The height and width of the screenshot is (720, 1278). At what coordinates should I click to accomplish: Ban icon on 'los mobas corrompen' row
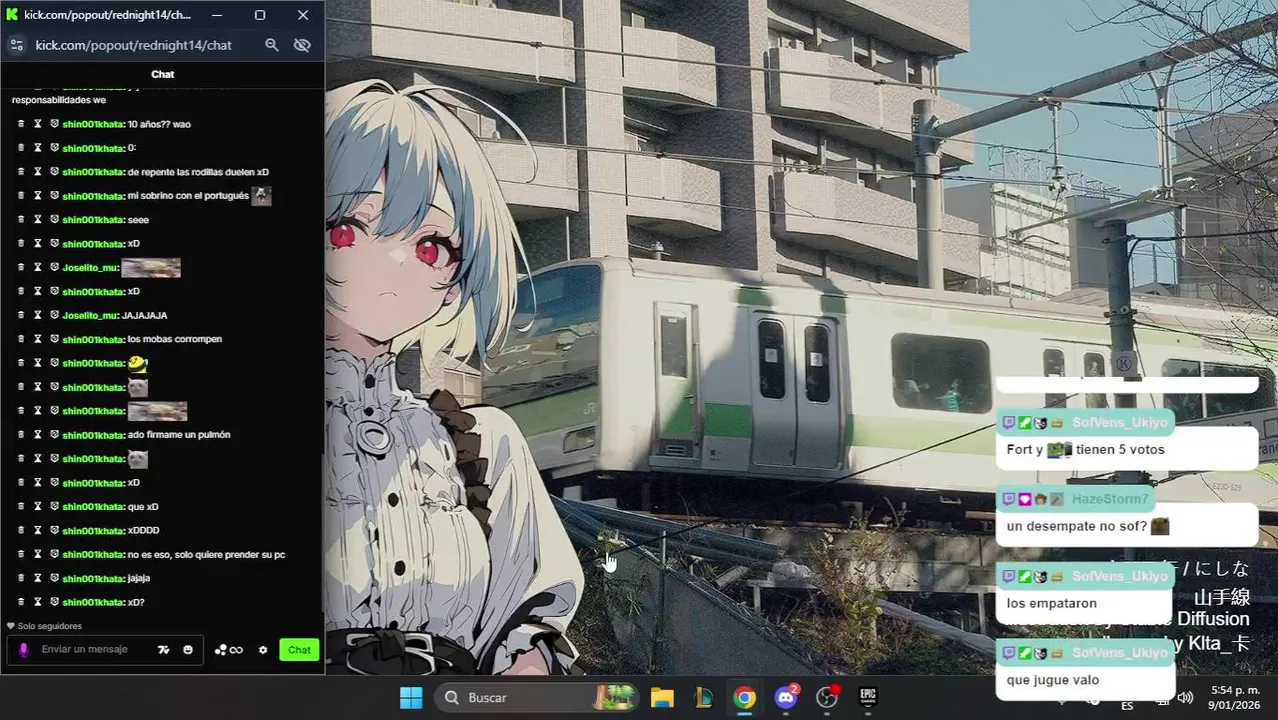pos(54,339)
